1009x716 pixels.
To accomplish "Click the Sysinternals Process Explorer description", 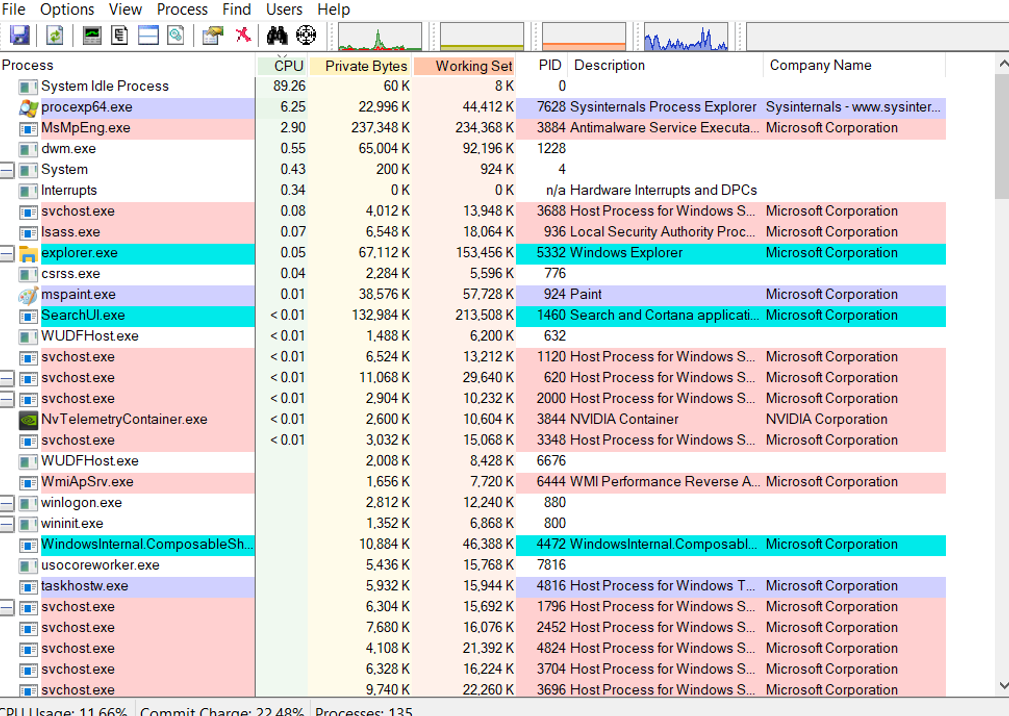I will 663,107.
